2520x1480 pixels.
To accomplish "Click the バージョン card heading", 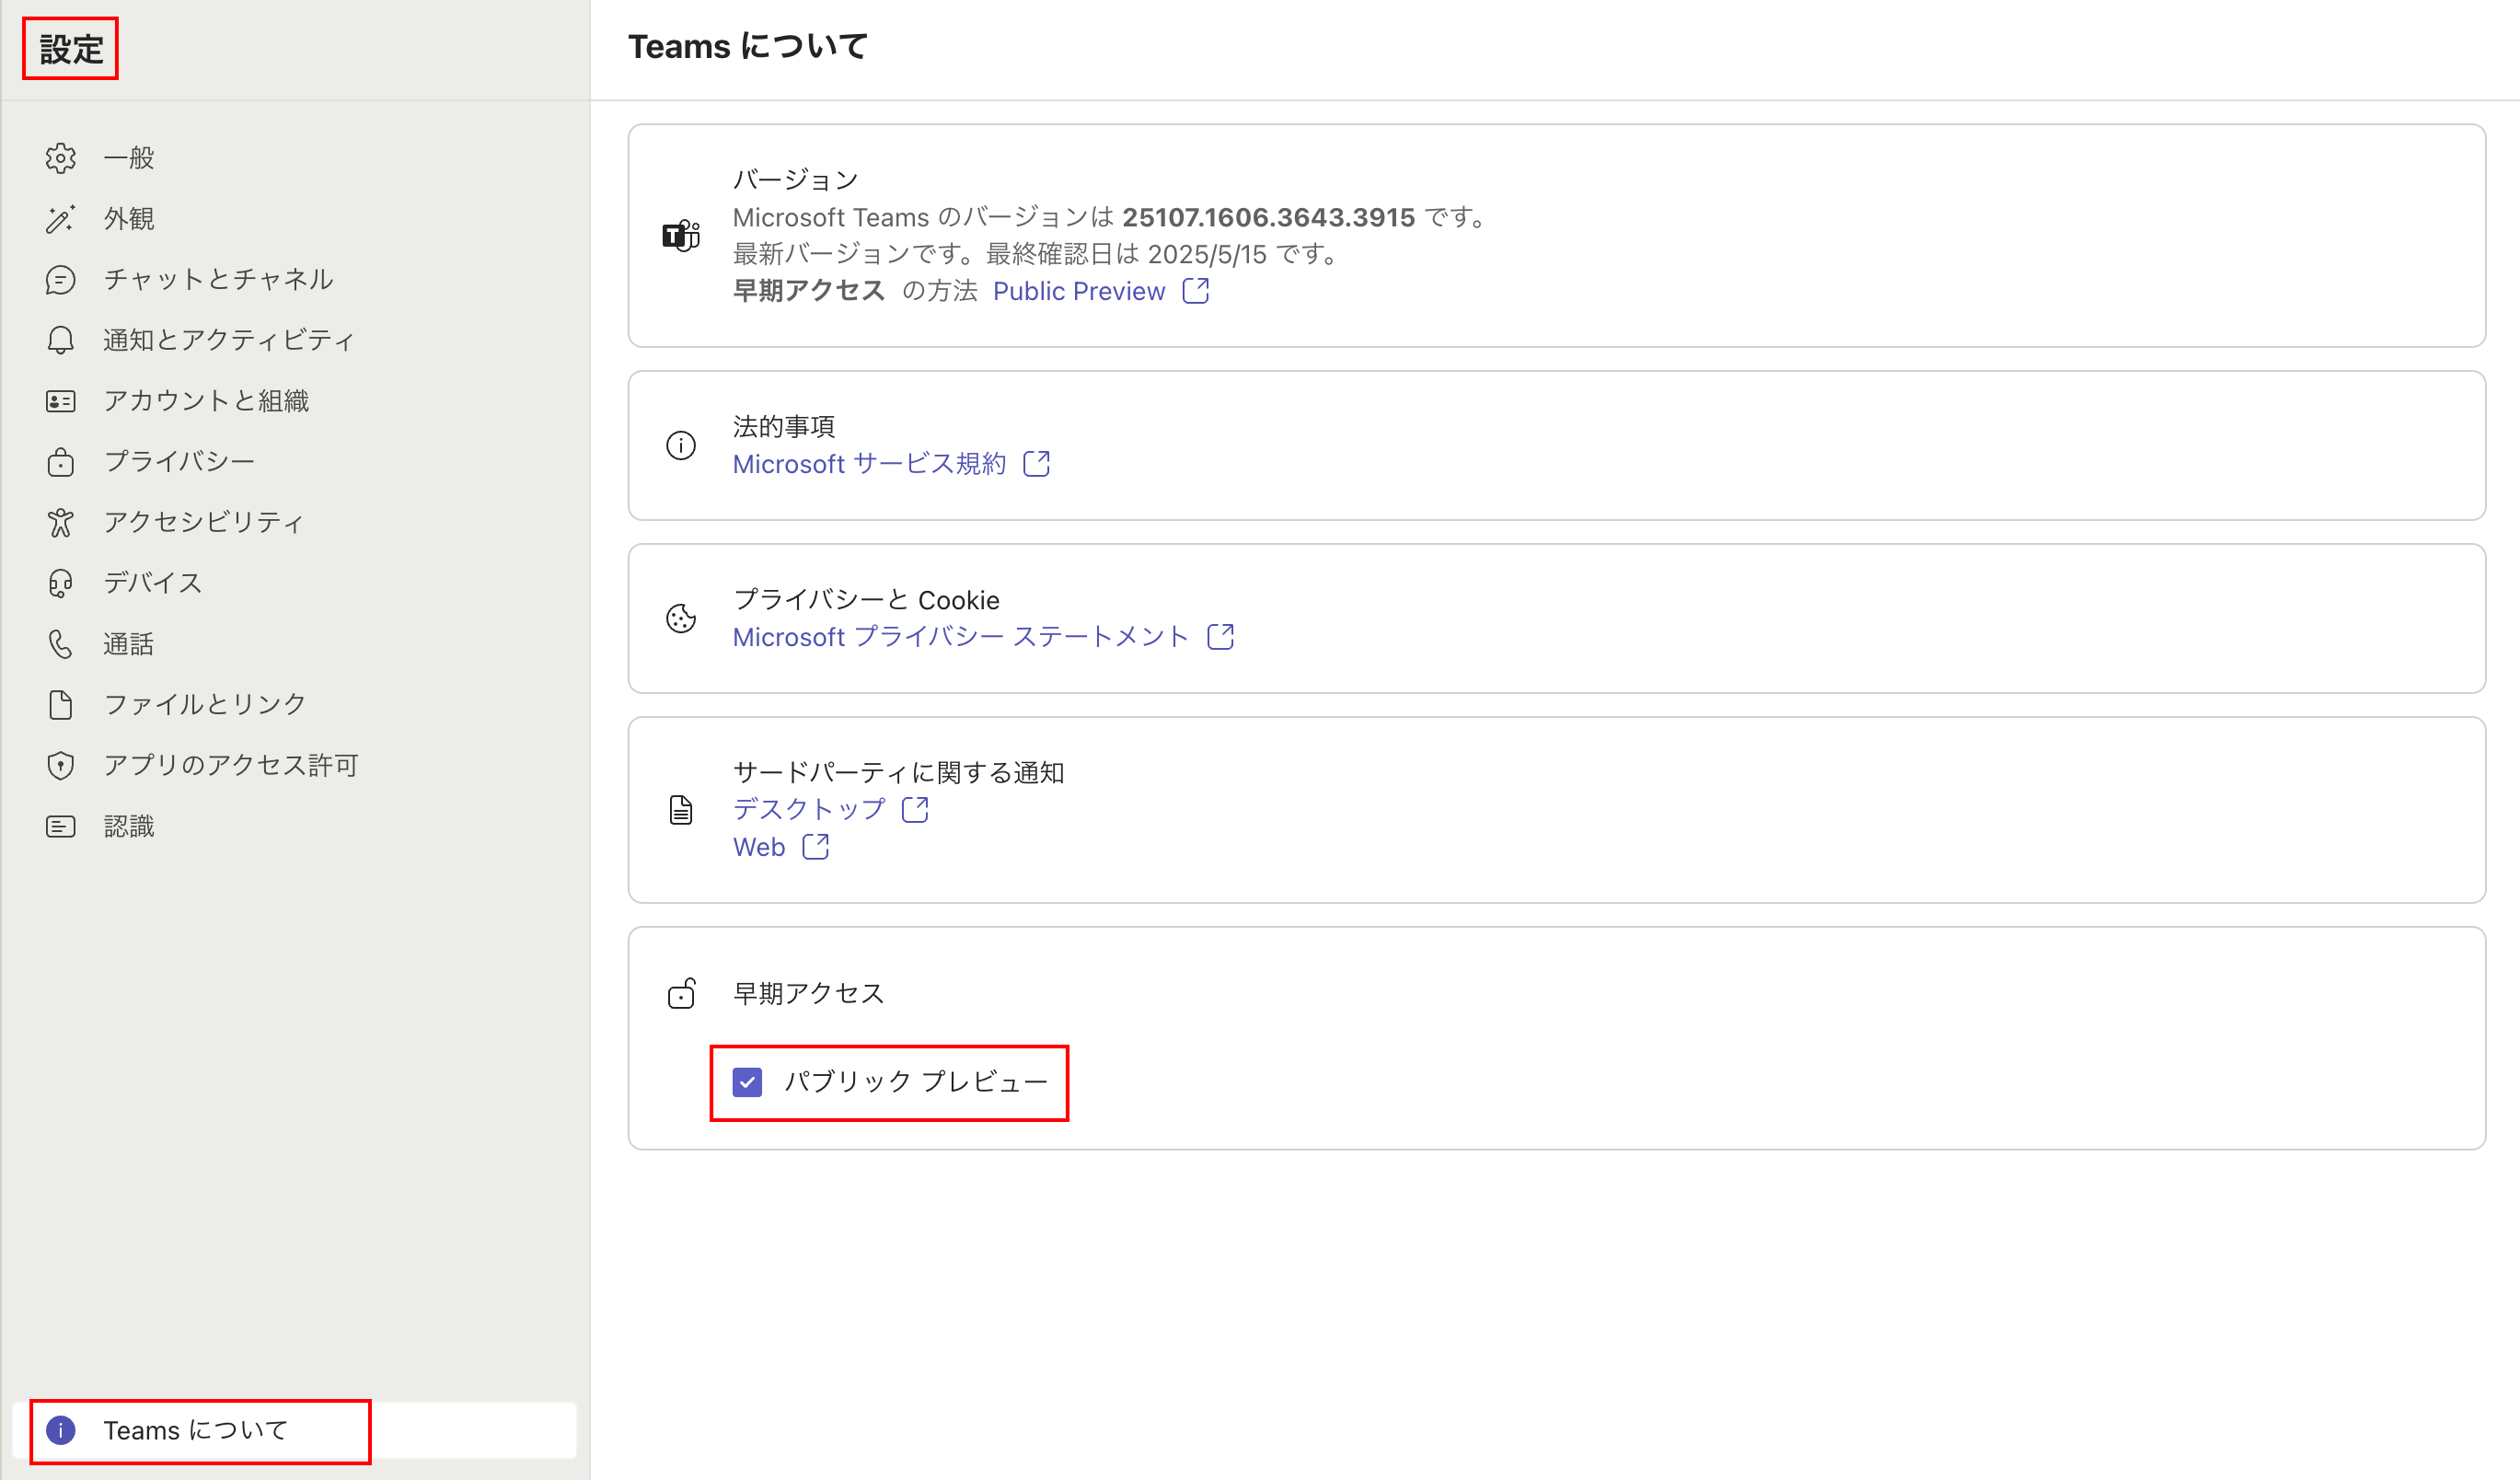I will [x=796, y=180].
